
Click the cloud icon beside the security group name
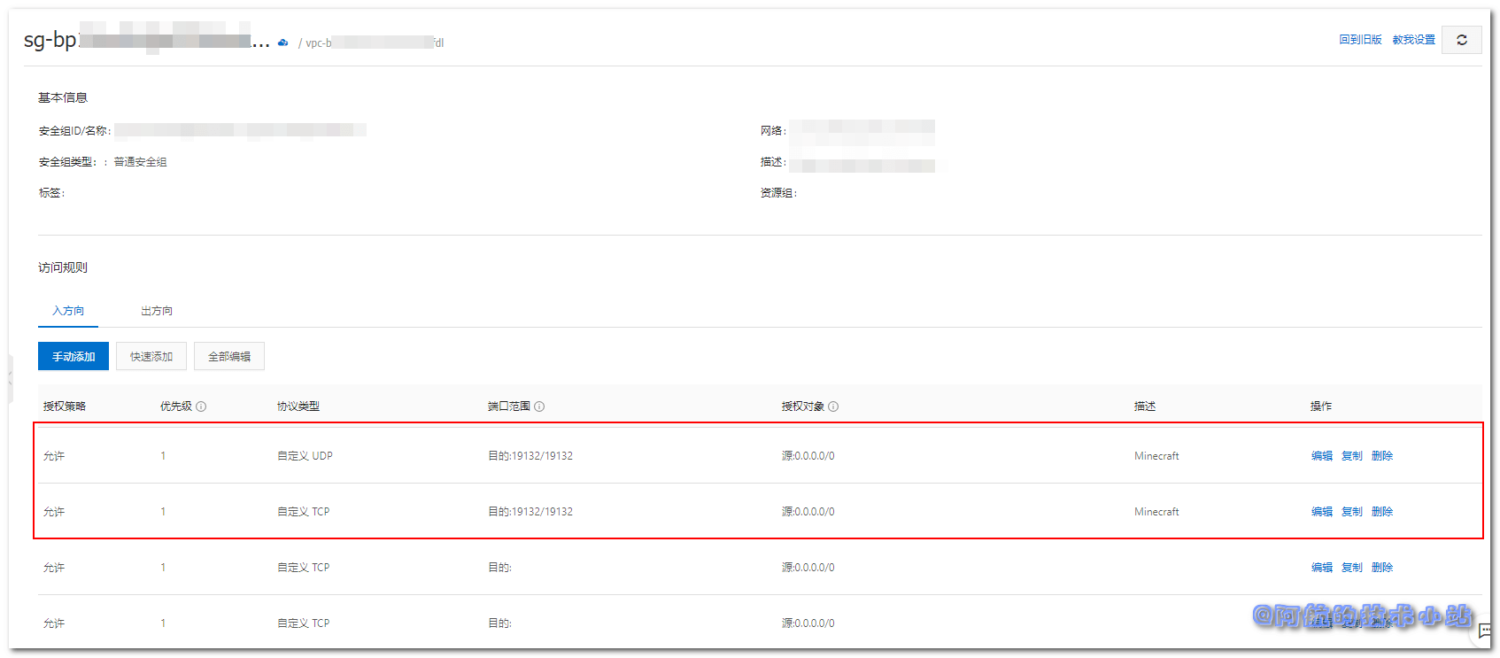point(283,43)
